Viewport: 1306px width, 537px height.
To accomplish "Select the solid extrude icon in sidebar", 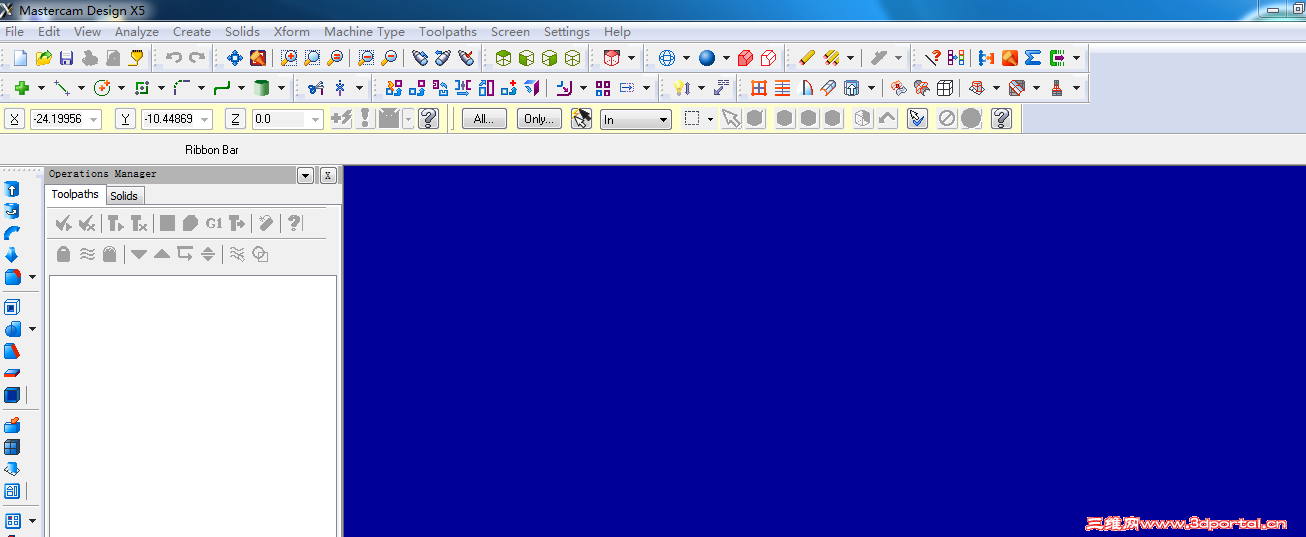I will coord(12,189).
